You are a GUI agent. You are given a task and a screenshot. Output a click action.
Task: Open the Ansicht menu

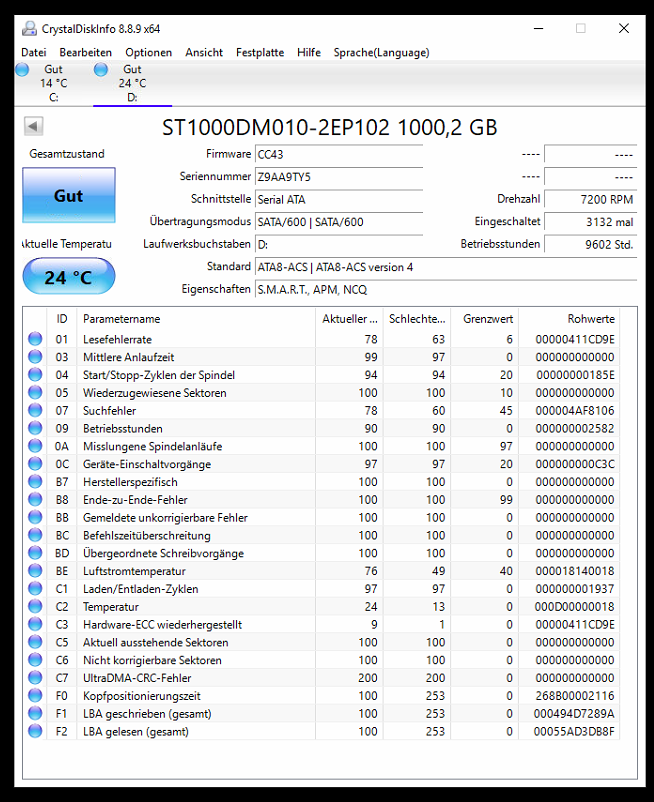[x=204, y=52]
